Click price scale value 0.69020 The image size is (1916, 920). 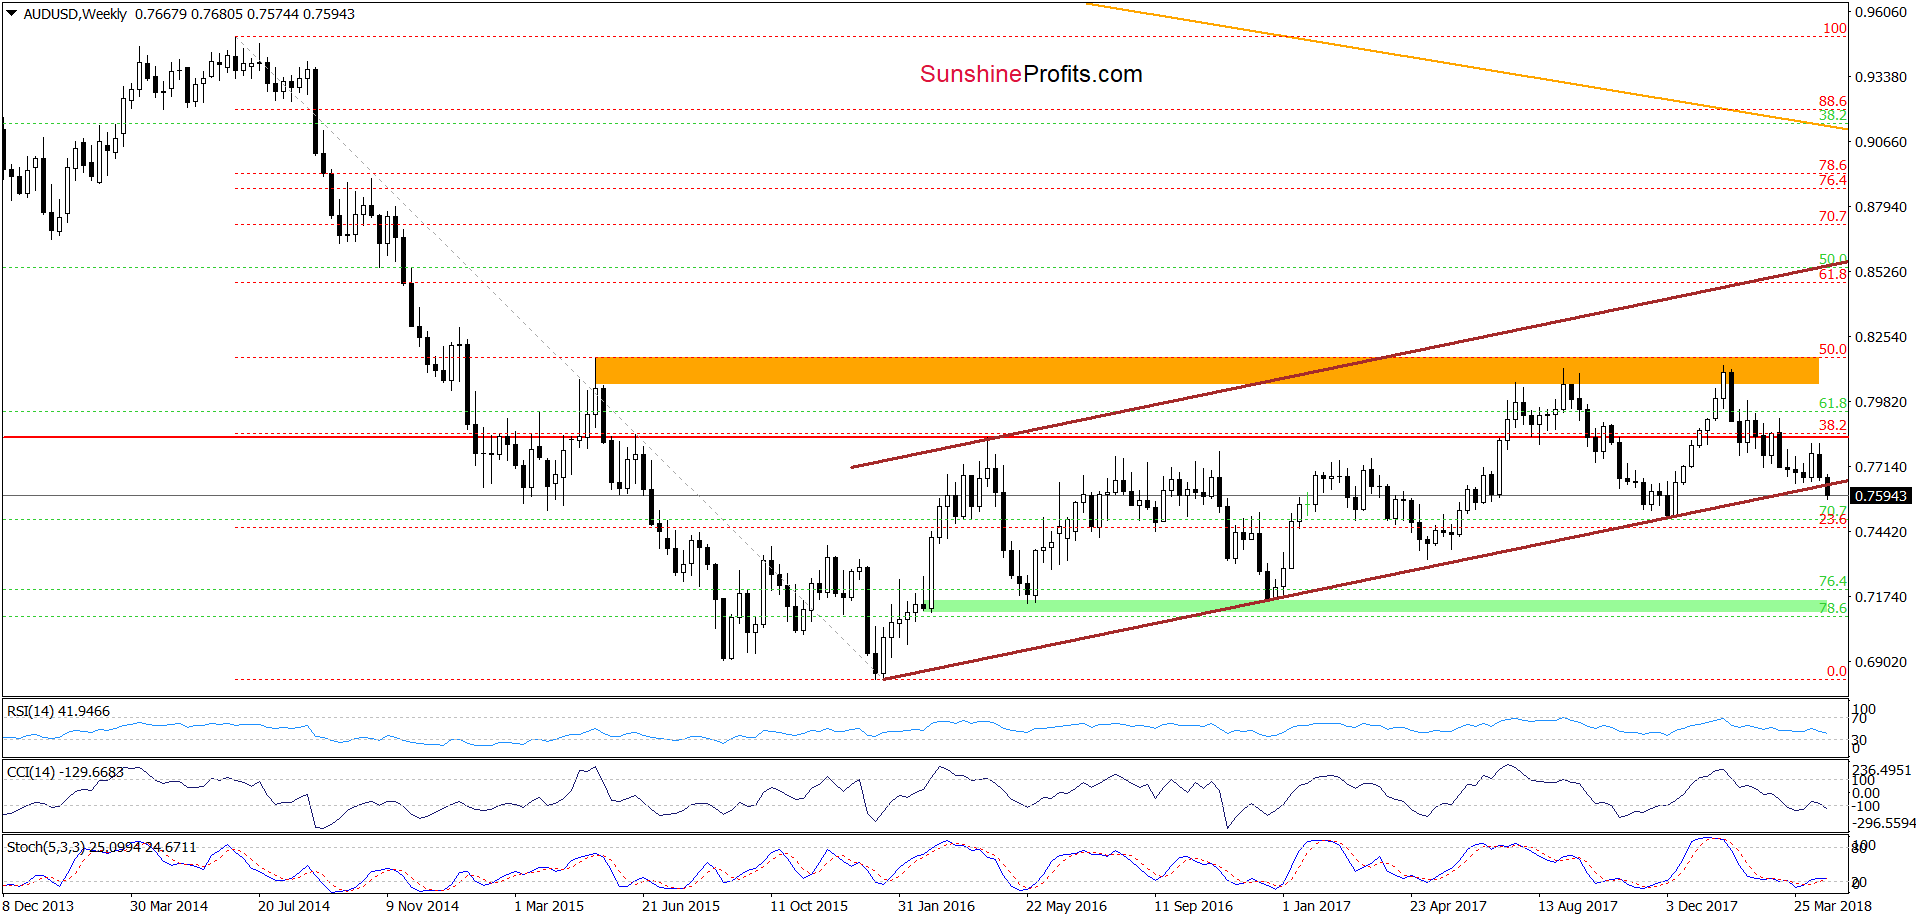coord(1881,662)
